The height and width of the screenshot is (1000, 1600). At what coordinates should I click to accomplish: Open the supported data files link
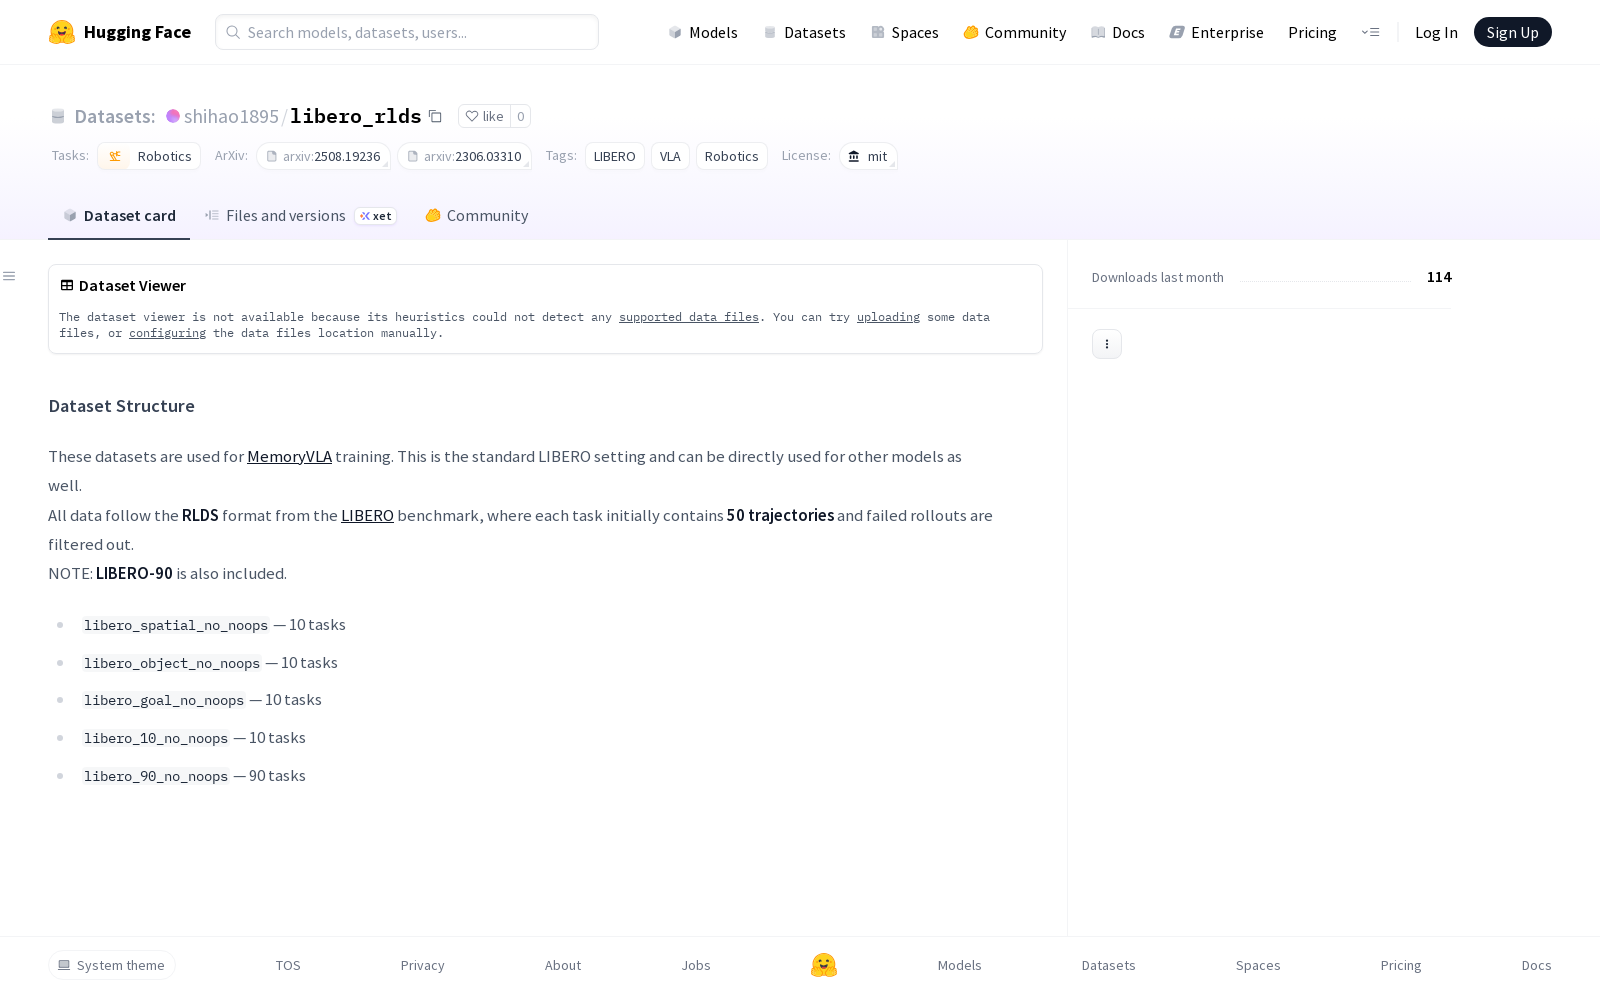click(x=689, y=317)
